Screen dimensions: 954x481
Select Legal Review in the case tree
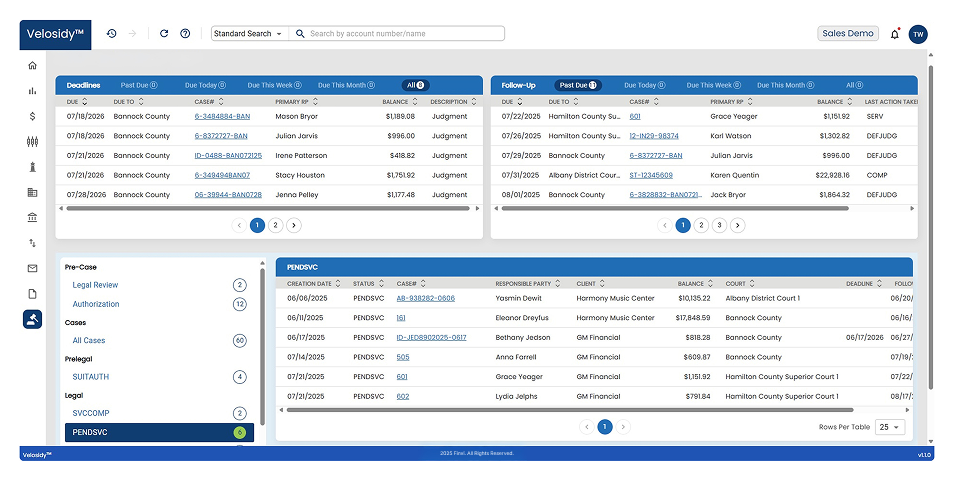point(95,285)
